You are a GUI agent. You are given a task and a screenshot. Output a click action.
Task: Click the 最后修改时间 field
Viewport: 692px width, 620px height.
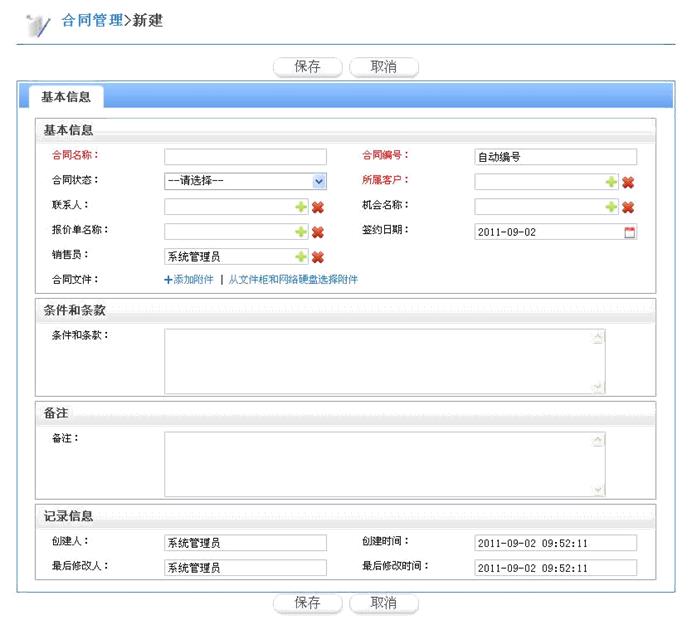click(x=556, y=567)
